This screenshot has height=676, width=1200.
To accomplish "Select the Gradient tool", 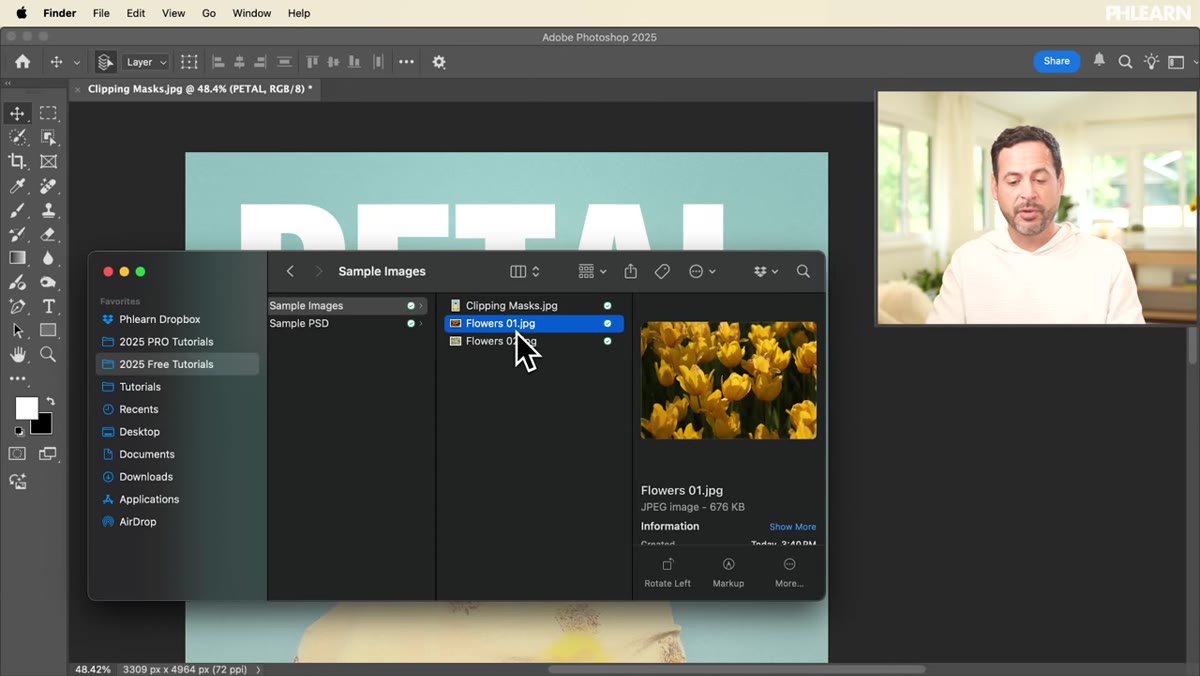I will pos(17,258).
